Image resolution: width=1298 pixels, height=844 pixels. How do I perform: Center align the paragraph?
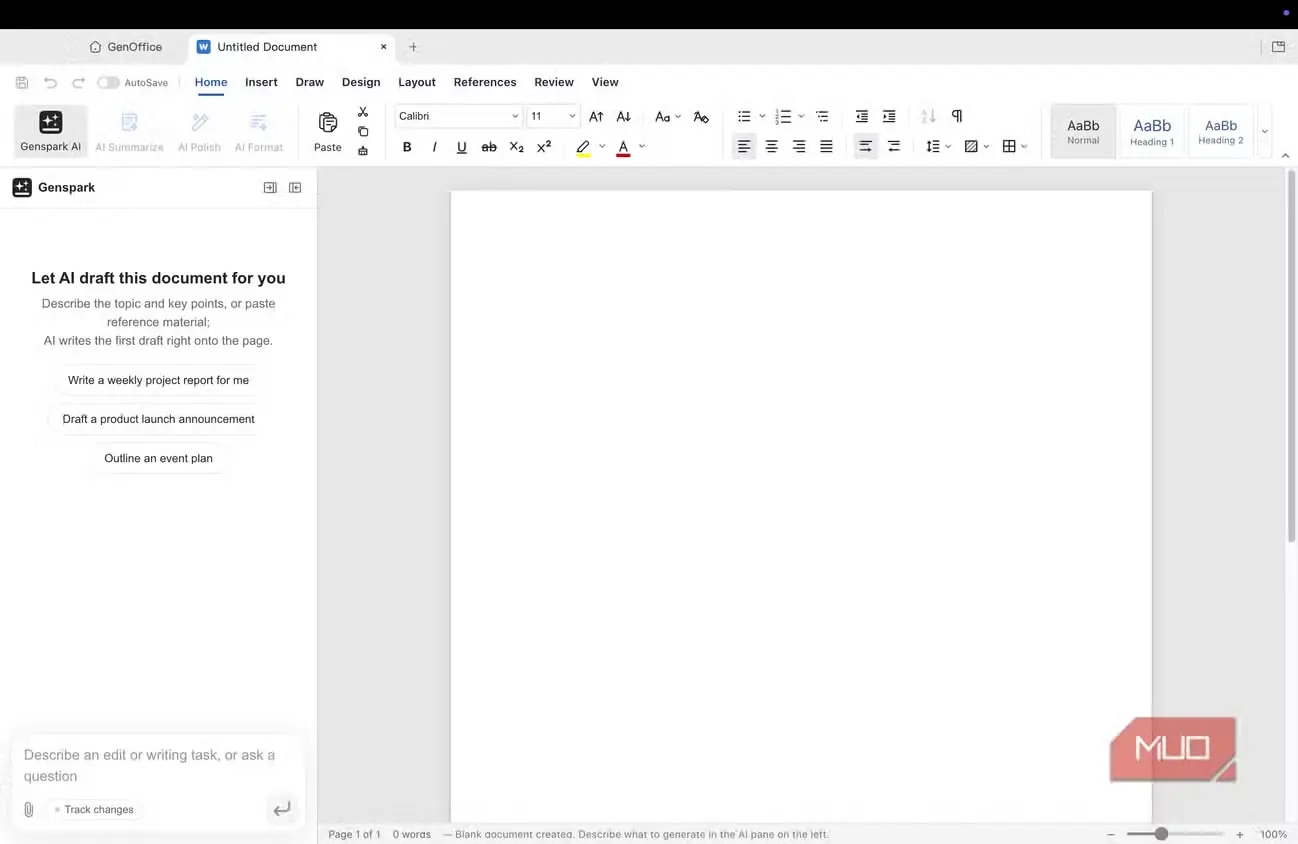pos(771,147)
